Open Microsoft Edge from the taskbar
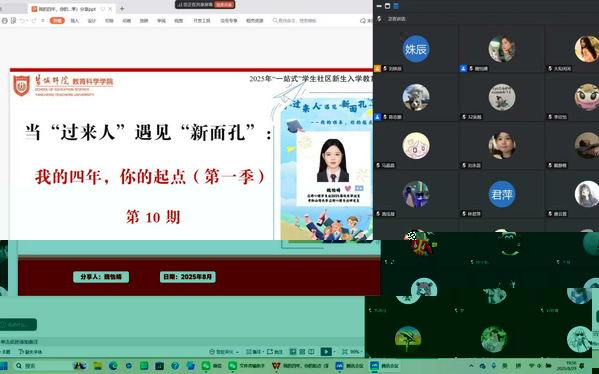Viewport: 599px width, 374px height. [x=113, y=366]
